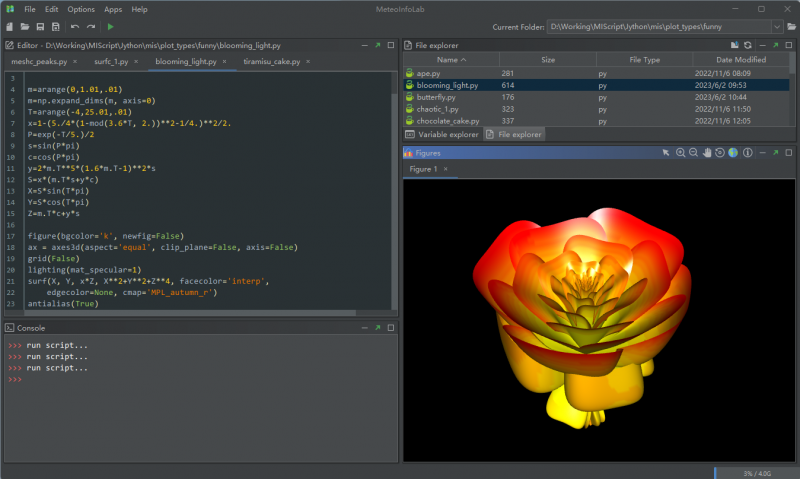
Task: Click the Undo arrow in the toolbar
Action: point(75,26)
